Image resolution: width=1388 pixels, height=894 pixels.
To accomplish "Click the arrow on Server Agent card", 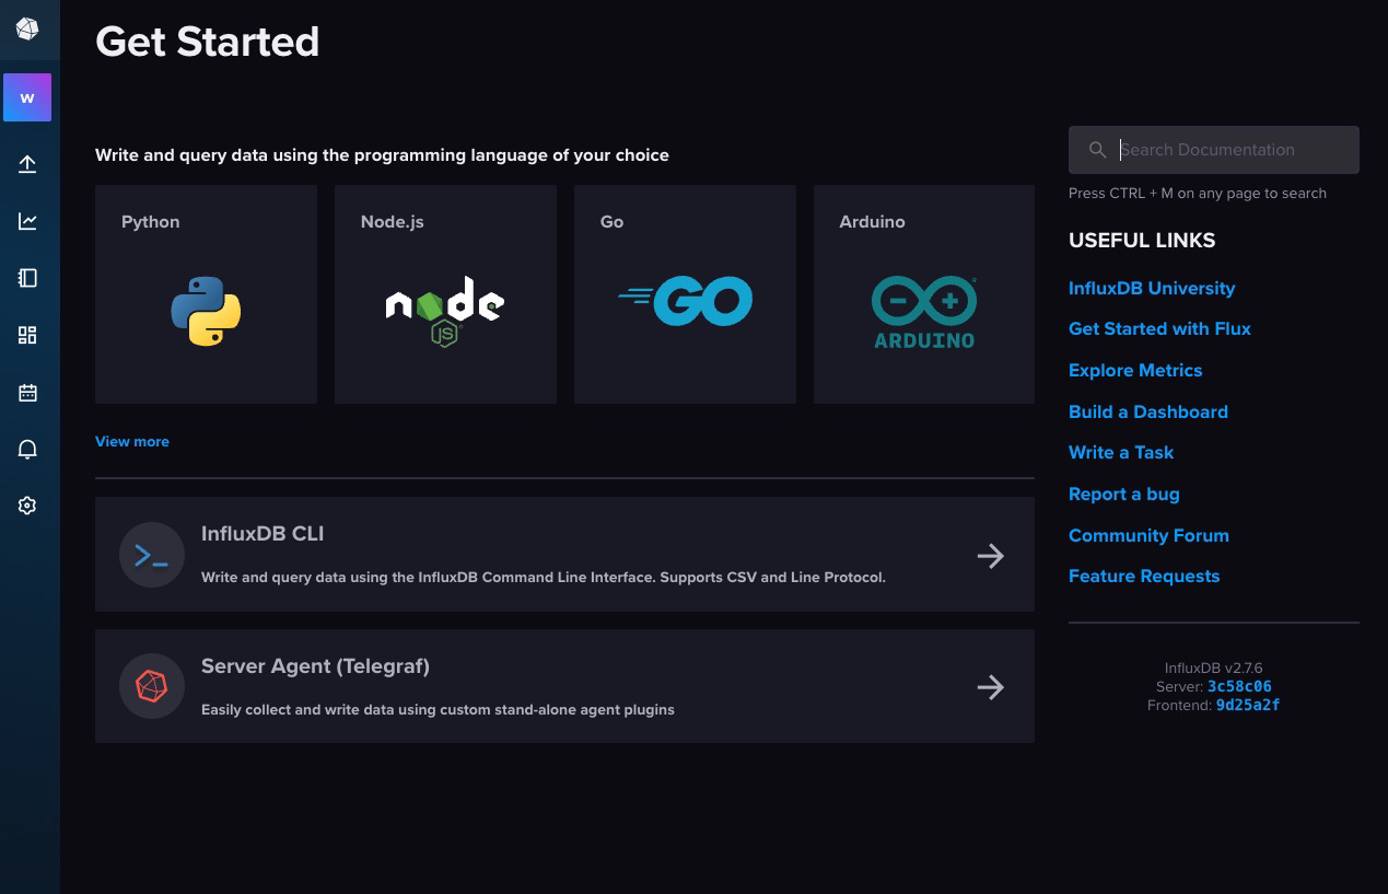I will [x=990, y=687].
